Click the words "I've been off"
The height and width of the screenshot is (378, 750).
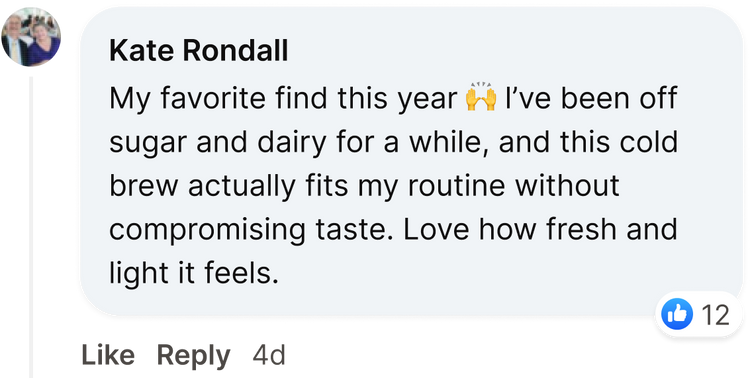pos(591,98)
